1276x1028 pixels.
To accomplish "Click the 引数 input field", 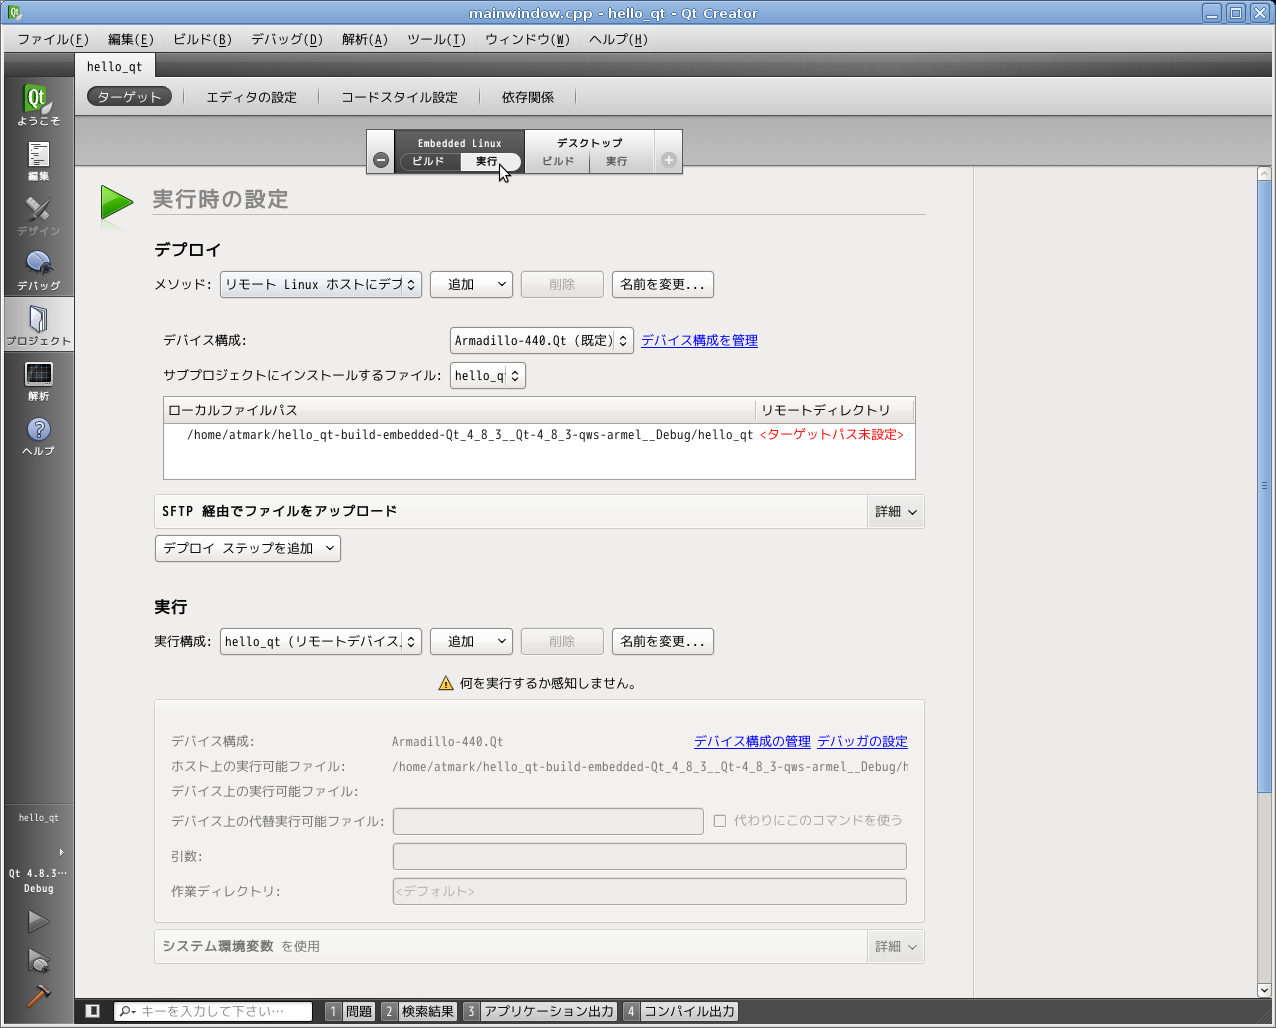I will point(650,856).
